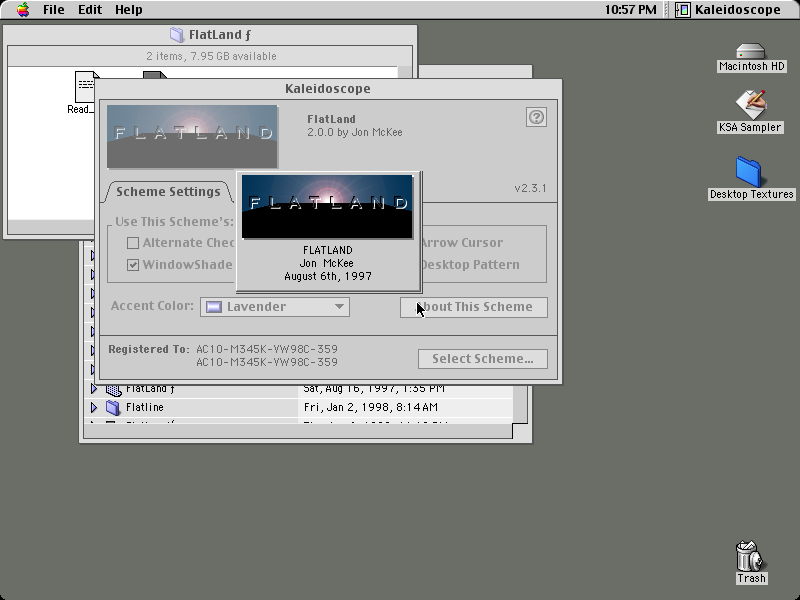Expand the Flatline folder triangle
Screen dimensions: 800x600
94,407
